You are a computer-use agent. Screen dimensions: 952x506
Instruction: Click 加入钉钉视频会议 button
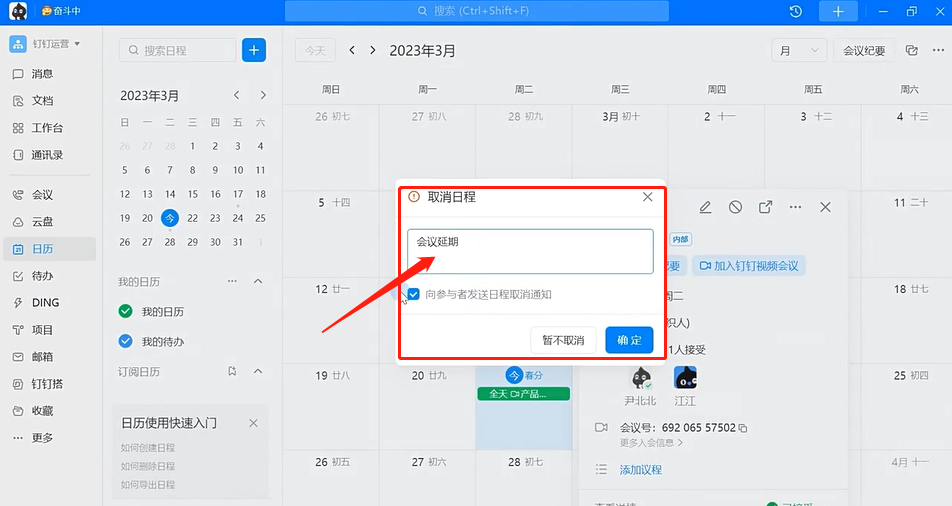[x=749, y=266]
